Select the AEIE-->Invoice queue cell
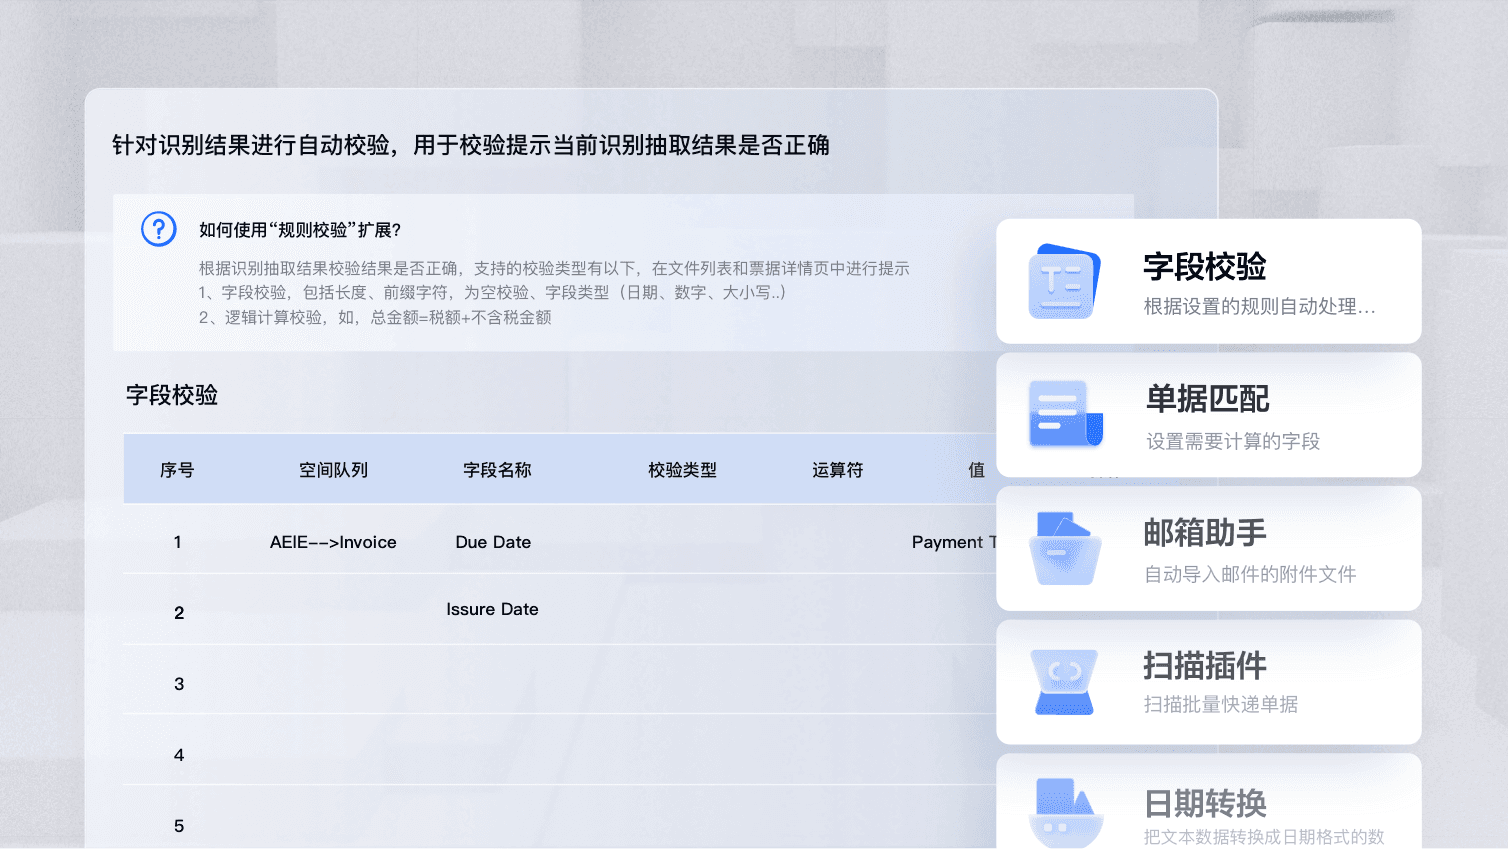The image size is (1508, 850). tap(333, 542)
